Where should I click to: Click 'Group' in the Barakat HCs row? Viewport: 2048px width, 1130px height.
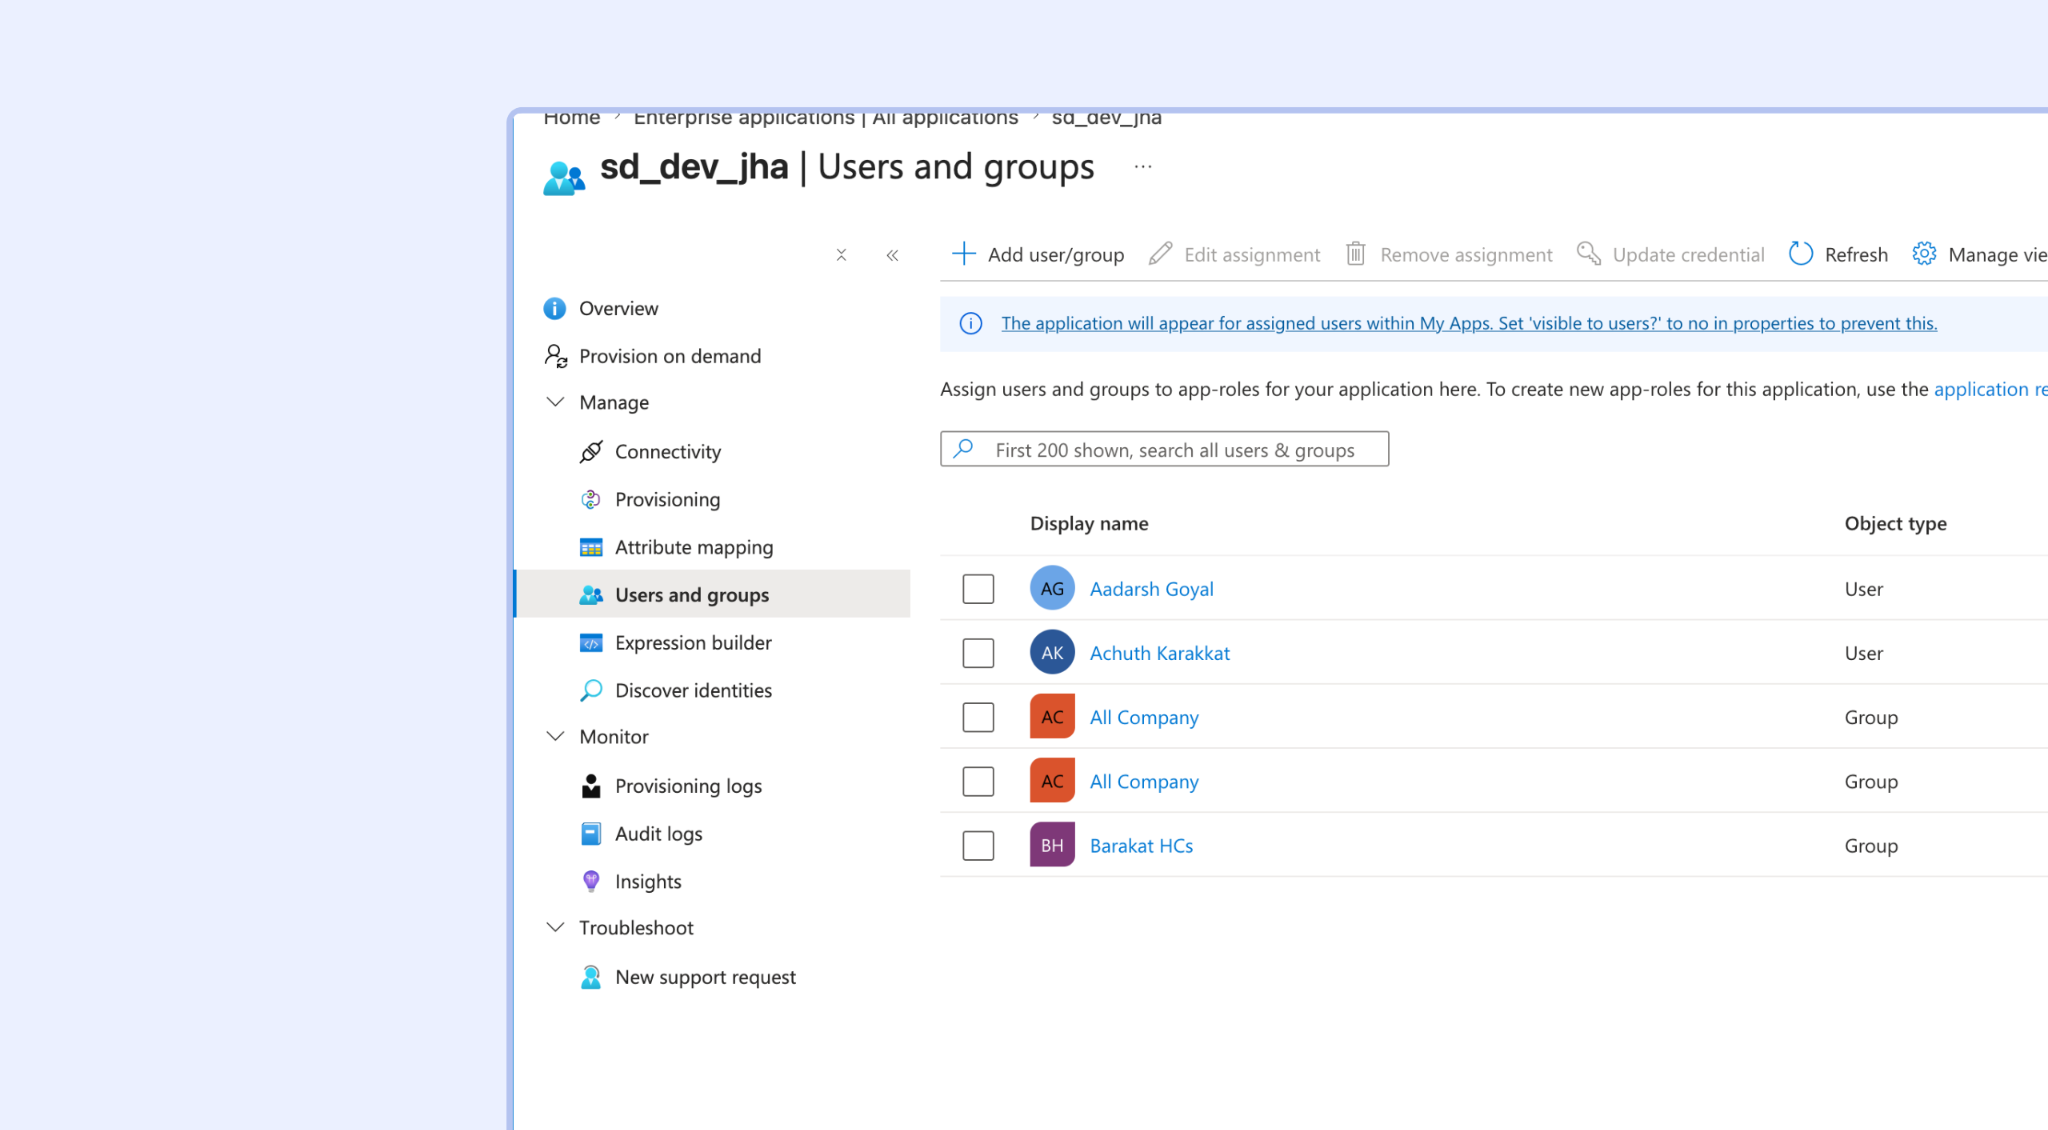[1871, 846]
